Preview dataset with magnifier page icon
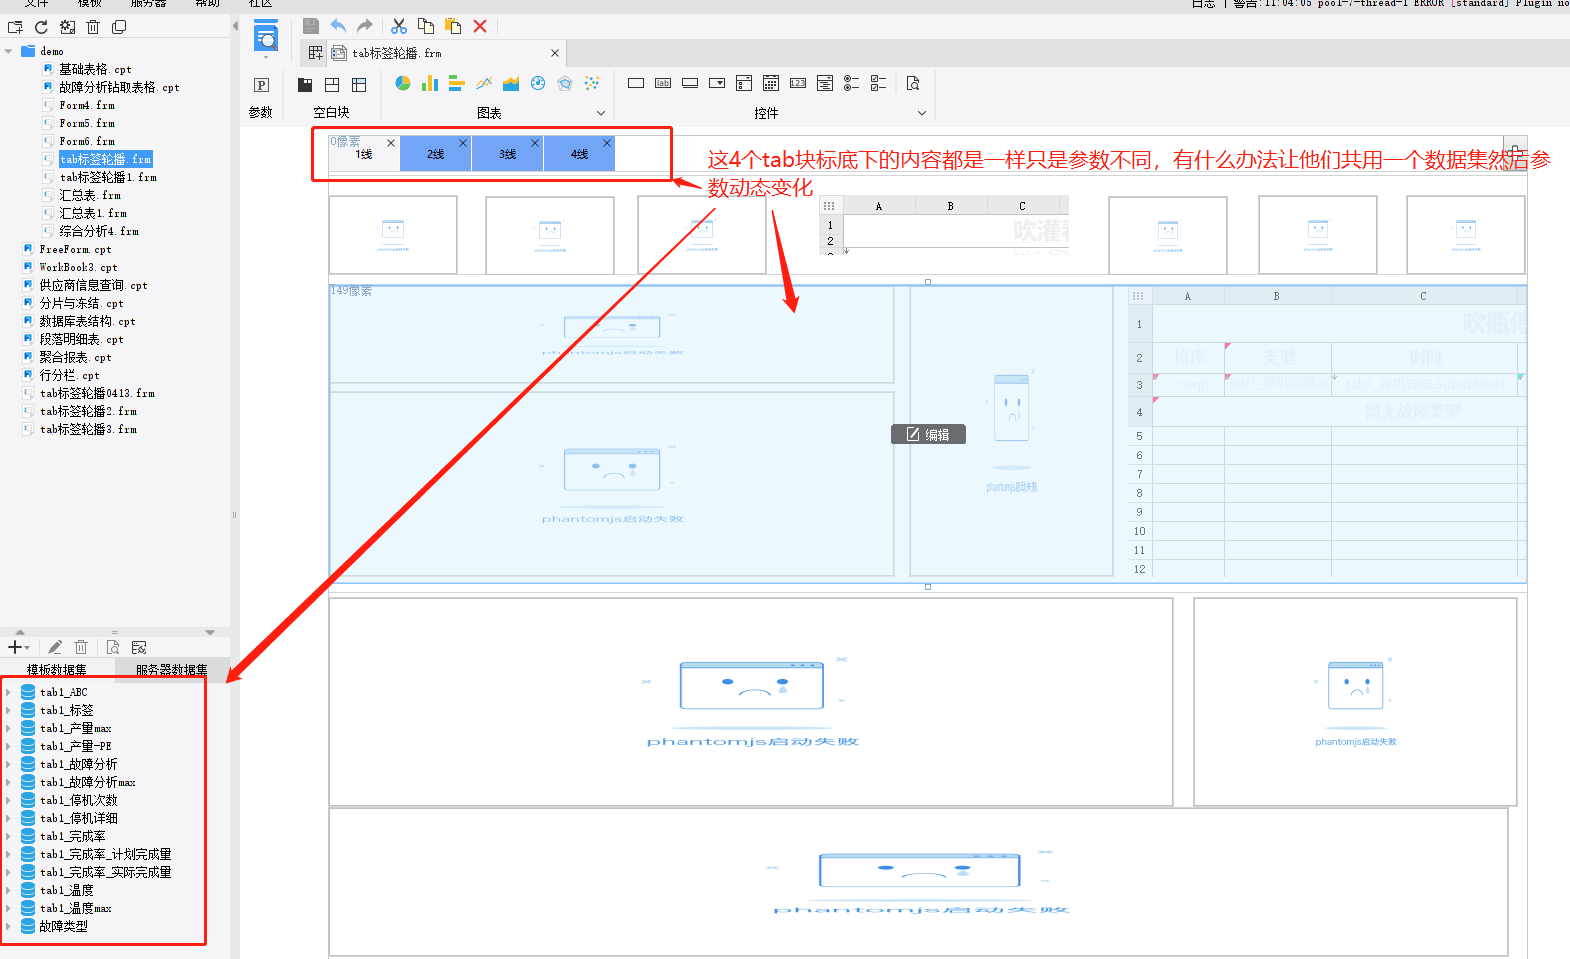The height and width of the screenshot is (959, 1570). pos(113,647)
